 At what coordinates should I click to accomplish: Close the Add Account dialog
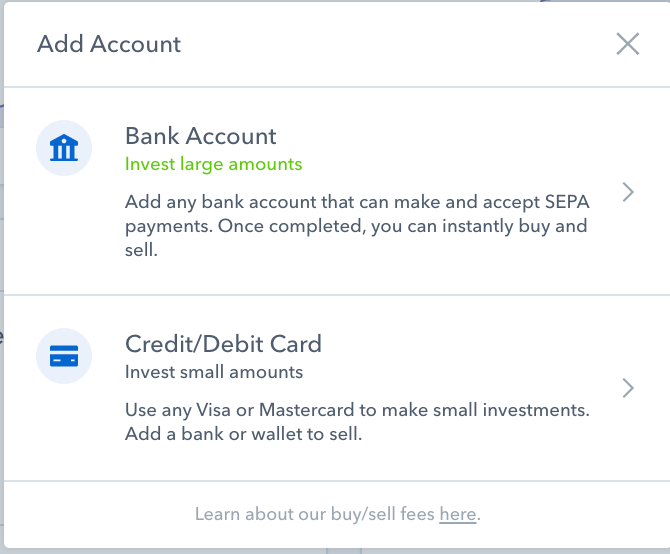pyautogui.click(x=627, y=44)
